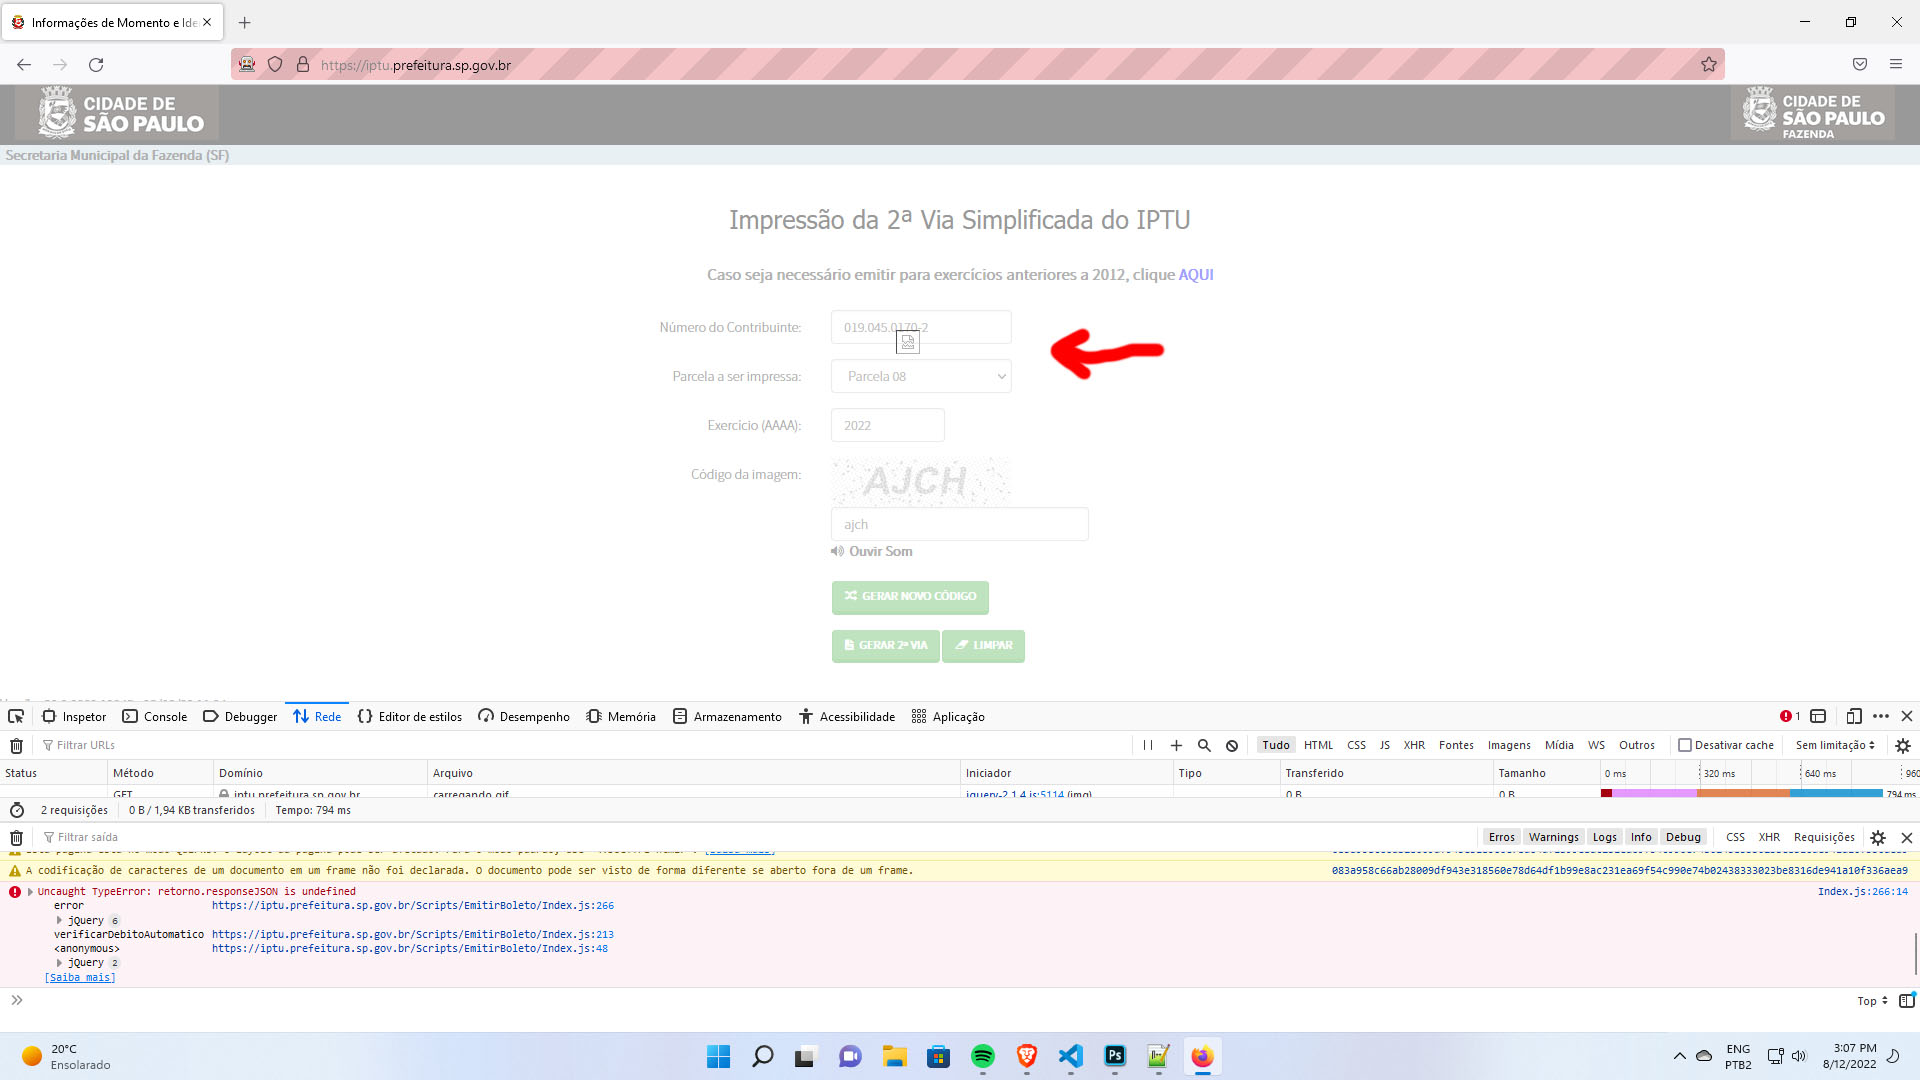Viewport: 1920px width, 1080px height.
Task: Toggle the Warnings console filter
Action: pyautogui.click(x=1553, y=837)
